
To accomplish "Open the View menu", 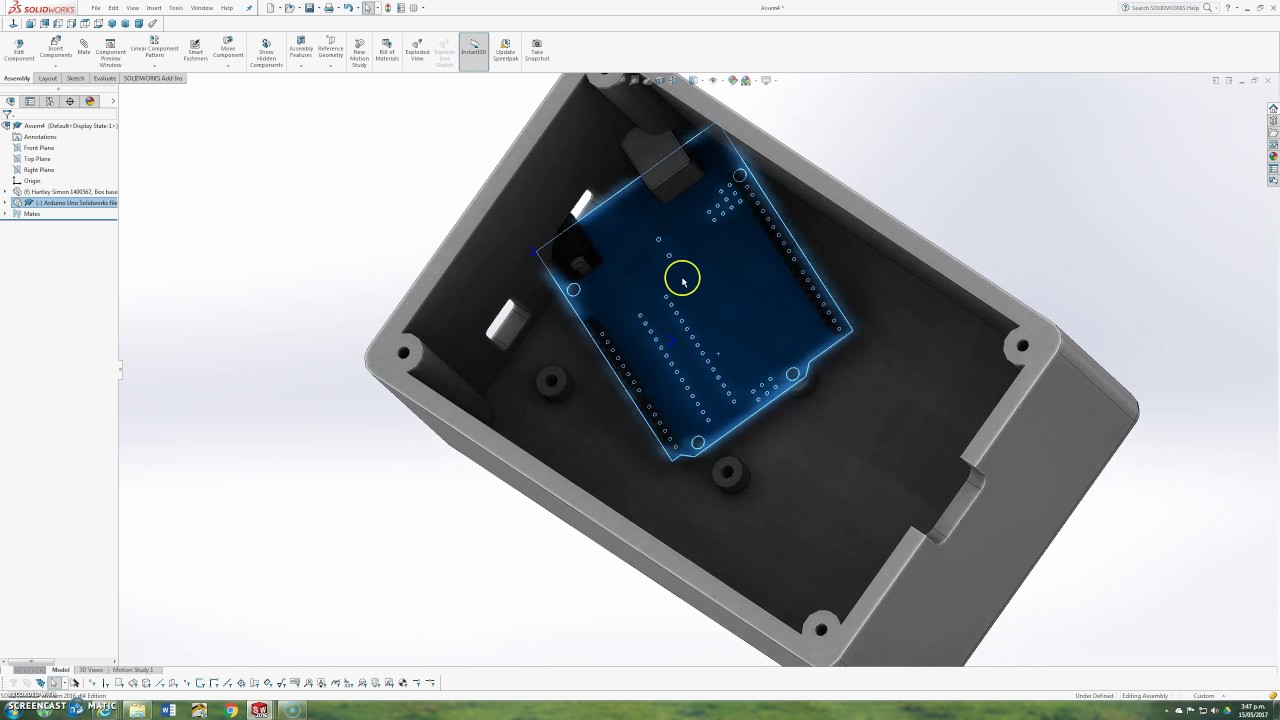I will 132,8.
